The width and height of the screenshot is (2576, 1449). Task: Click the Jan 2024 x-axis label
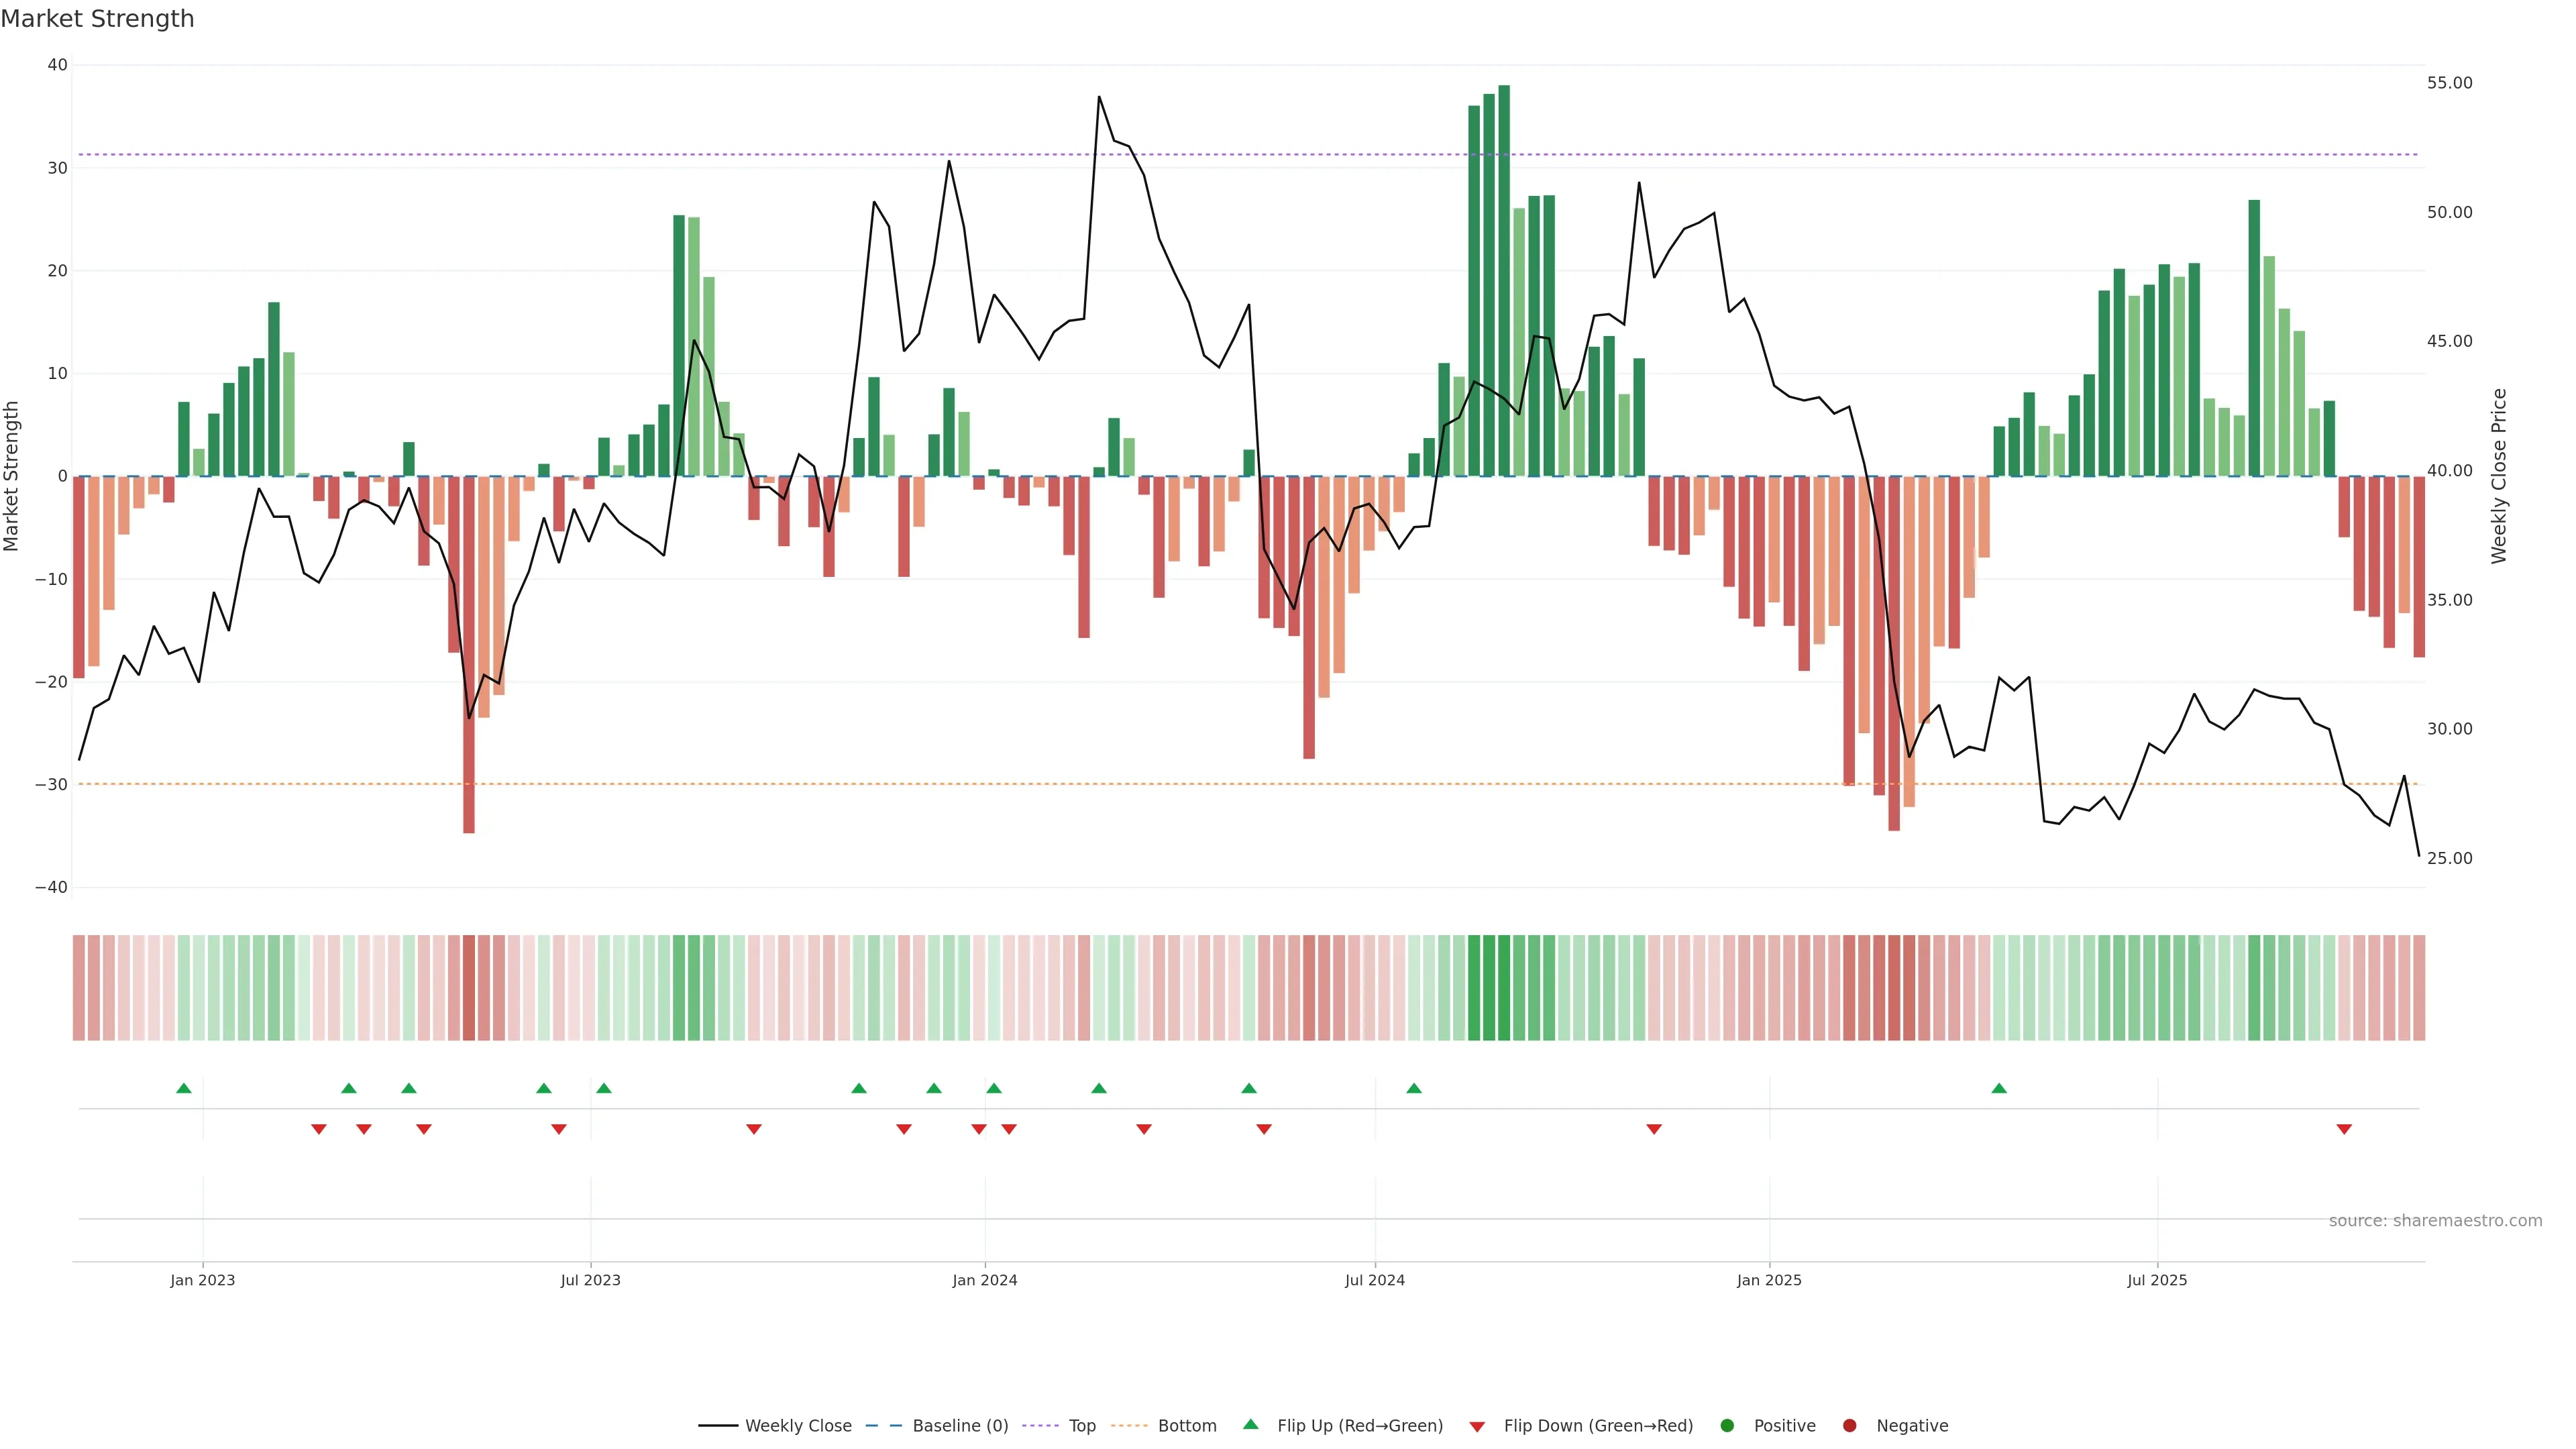[985, 1280]
